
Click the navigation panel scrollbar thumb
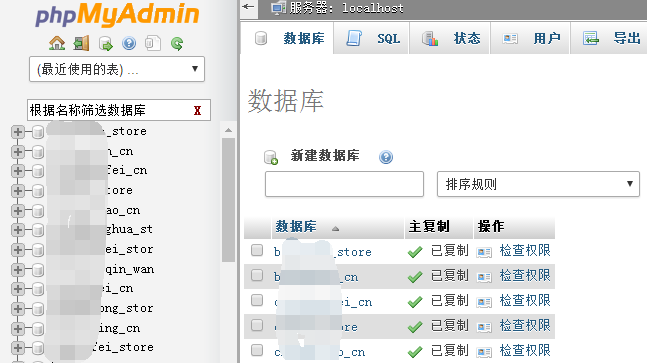coord(228,200)
